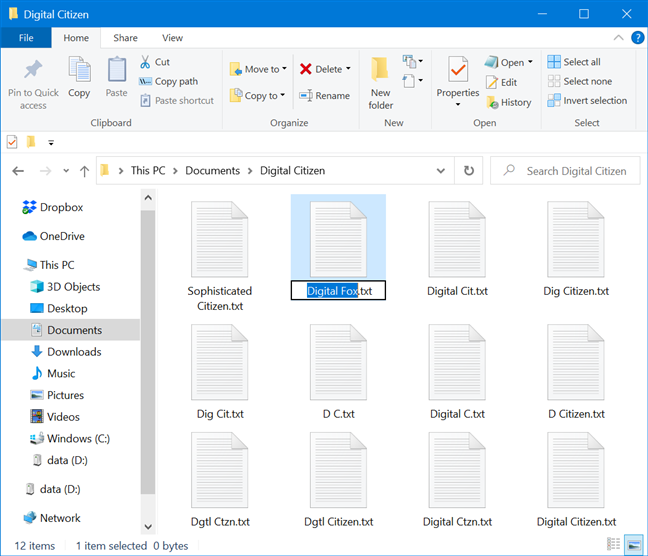Expand the Move to dropdown
This screenshot has width=648, height=556.
point(284,69)
